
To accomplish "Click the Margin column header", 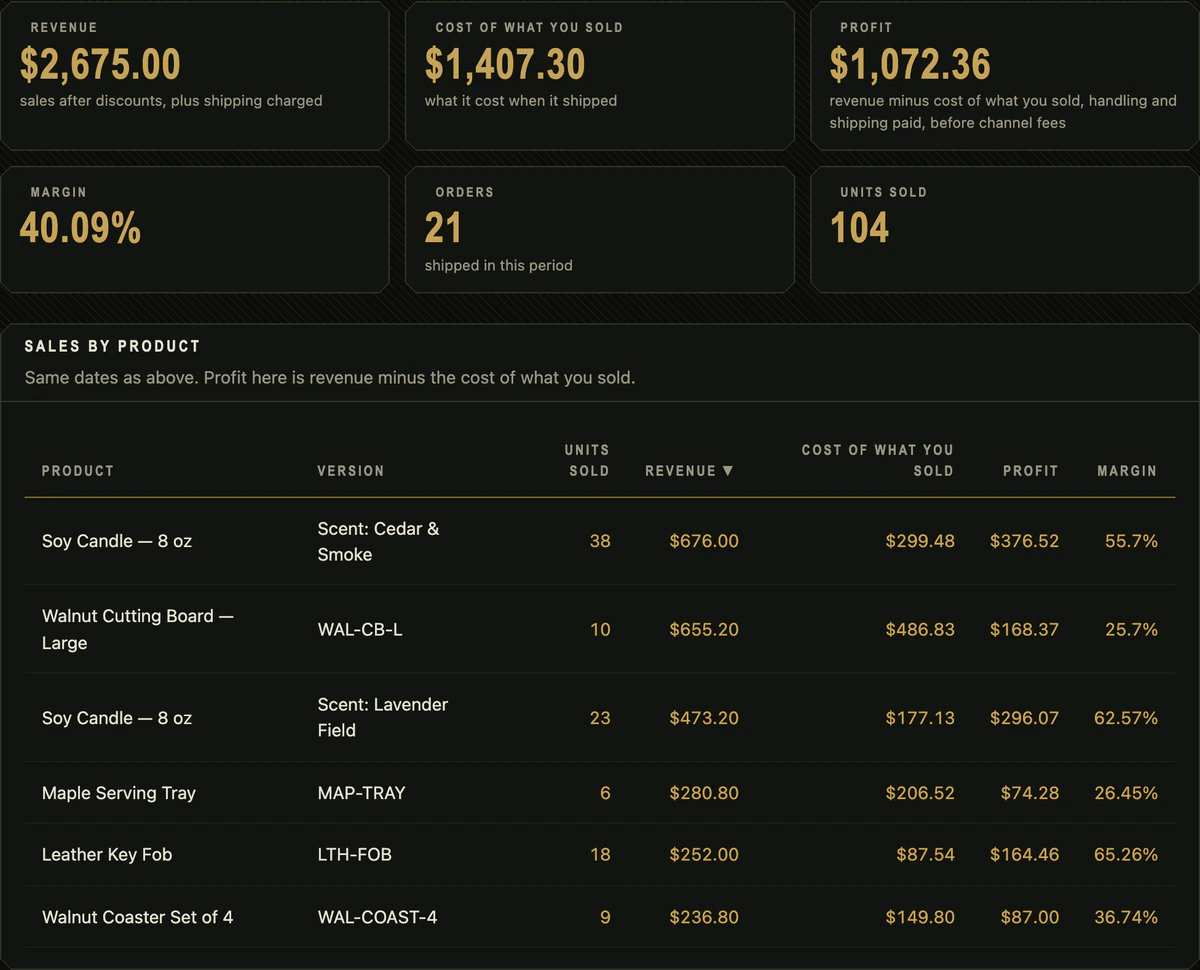I will point(1127,470).
